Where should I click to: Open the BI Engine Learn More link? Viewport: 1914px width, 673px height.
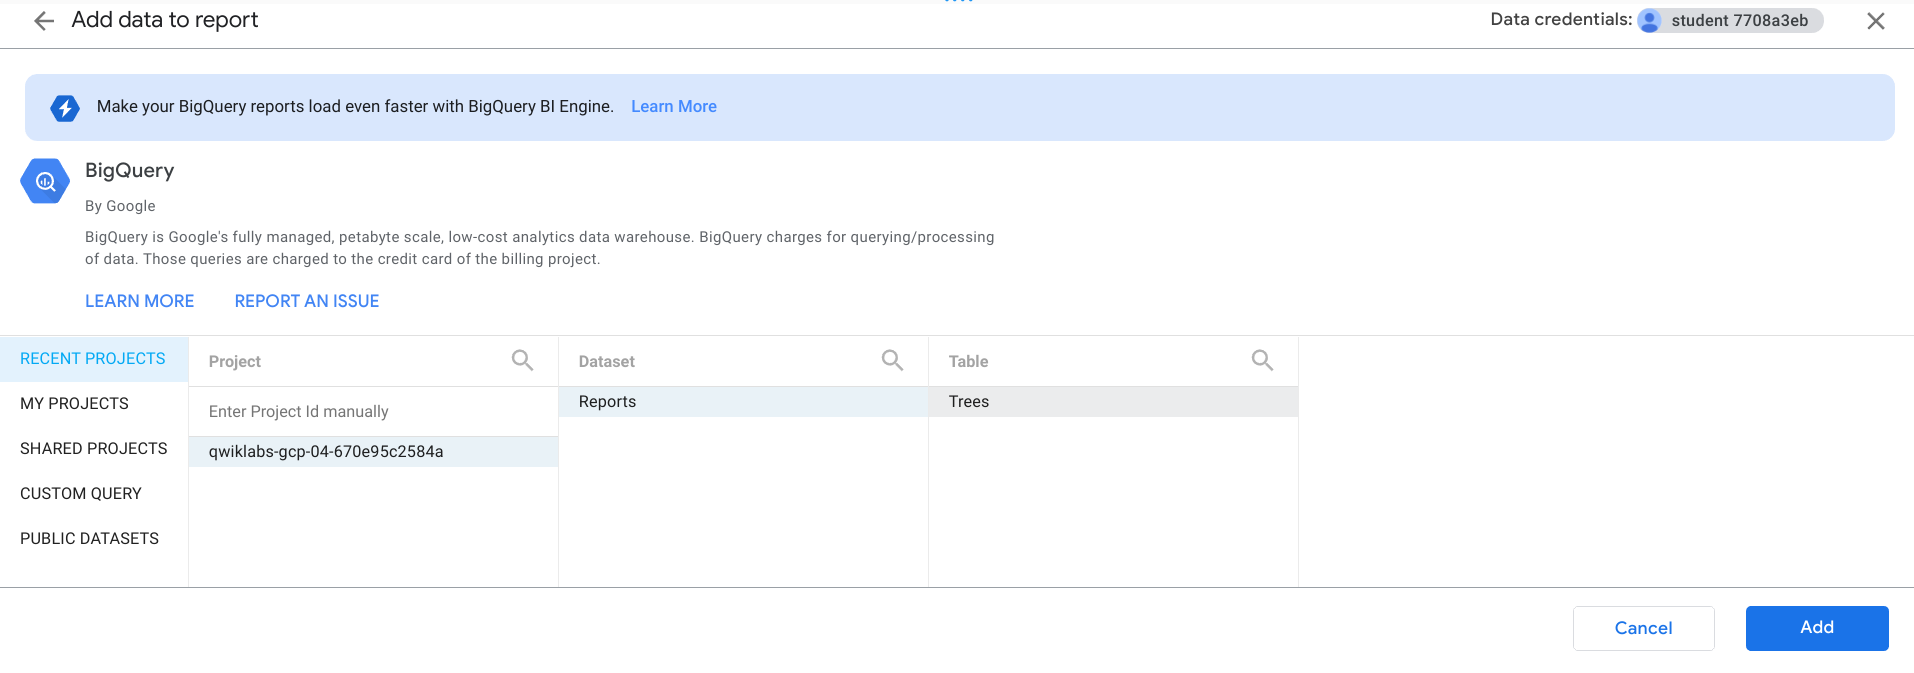pyautogui.click(x=674, y=107)
